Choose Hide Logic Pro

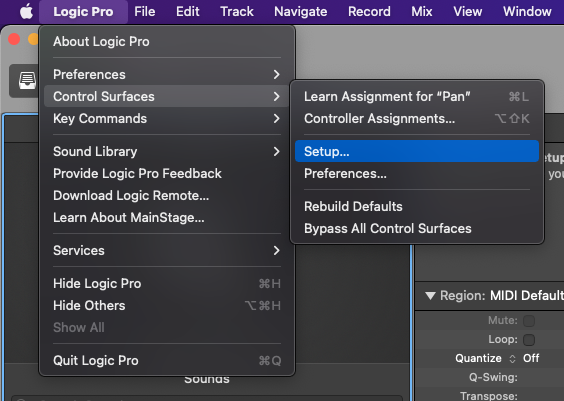[x=167, y=283]
